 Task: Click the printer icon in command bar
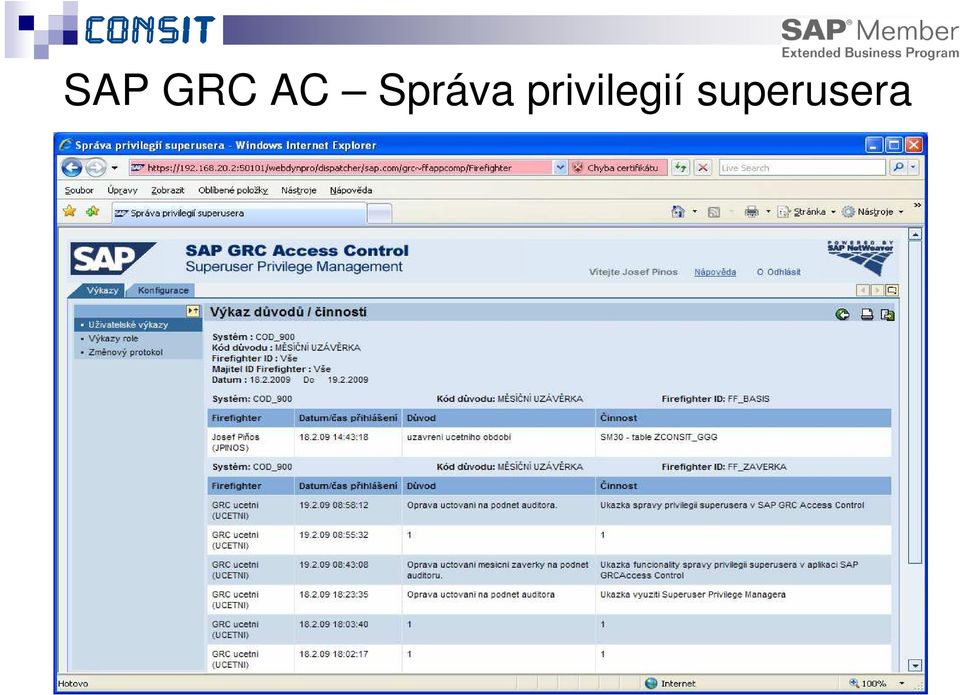tap(751, 212)
